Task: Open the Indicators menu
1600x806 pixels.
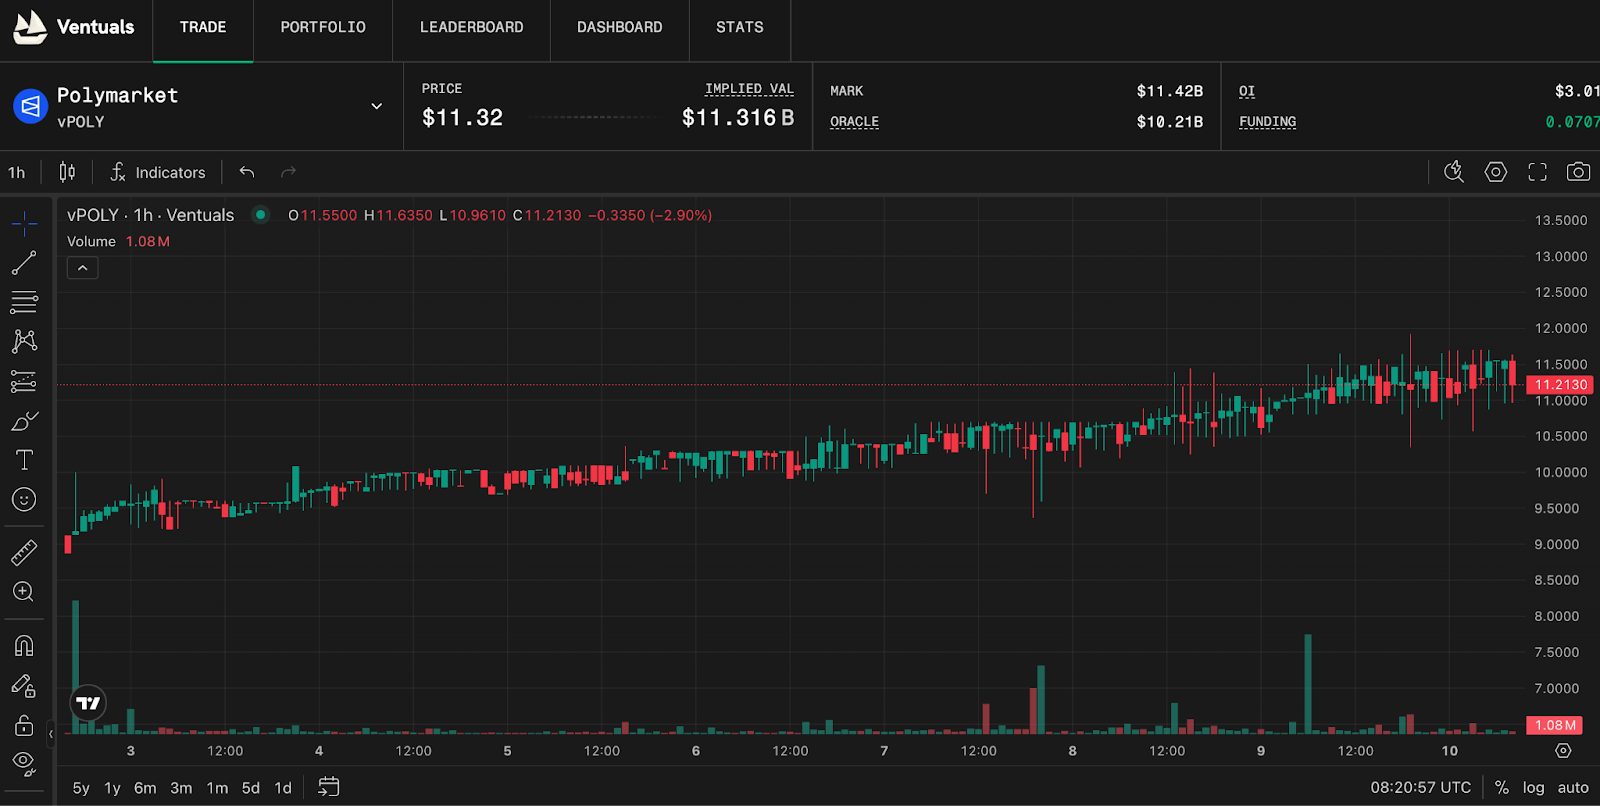Action: click(157, 173)
